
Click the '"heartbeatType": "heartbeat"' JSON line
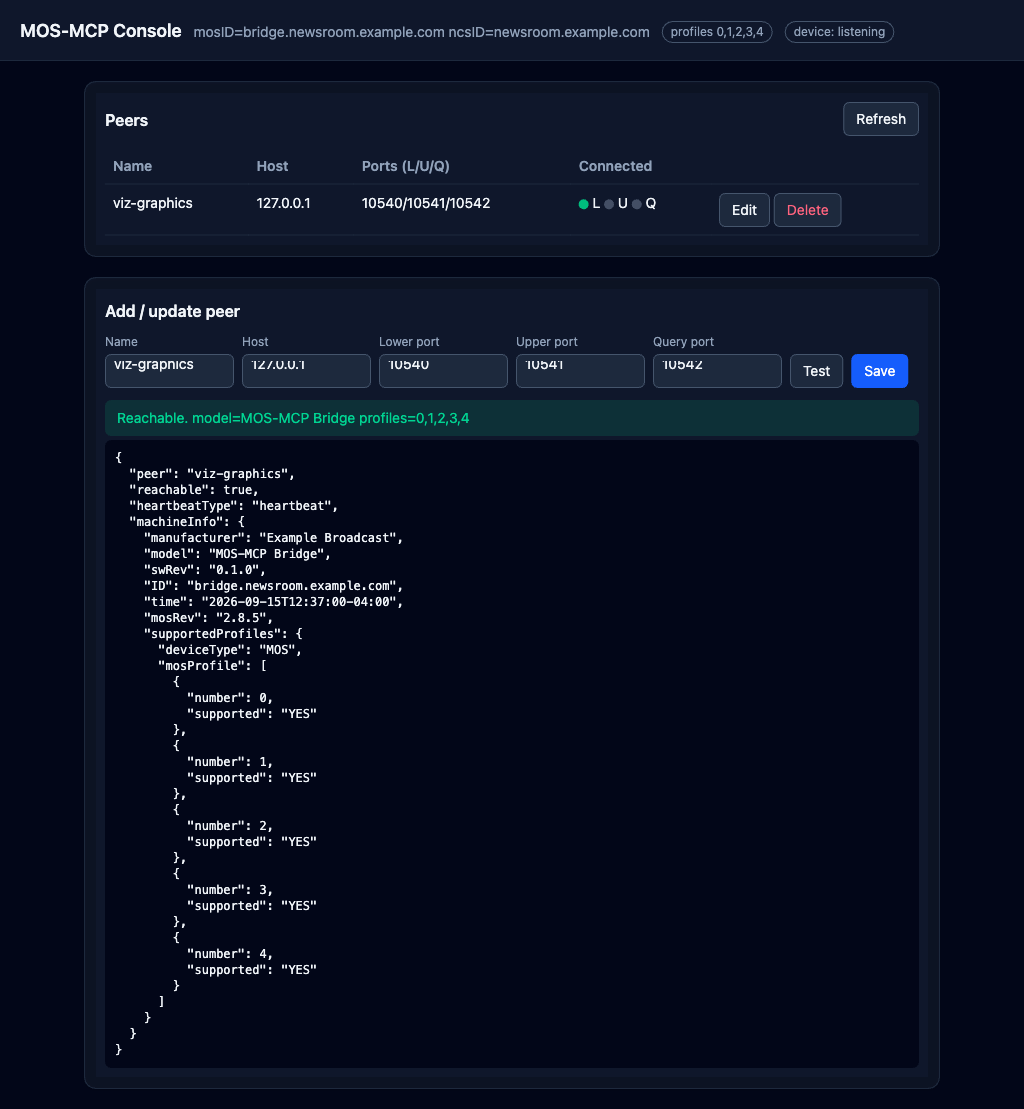pos(233,506)
